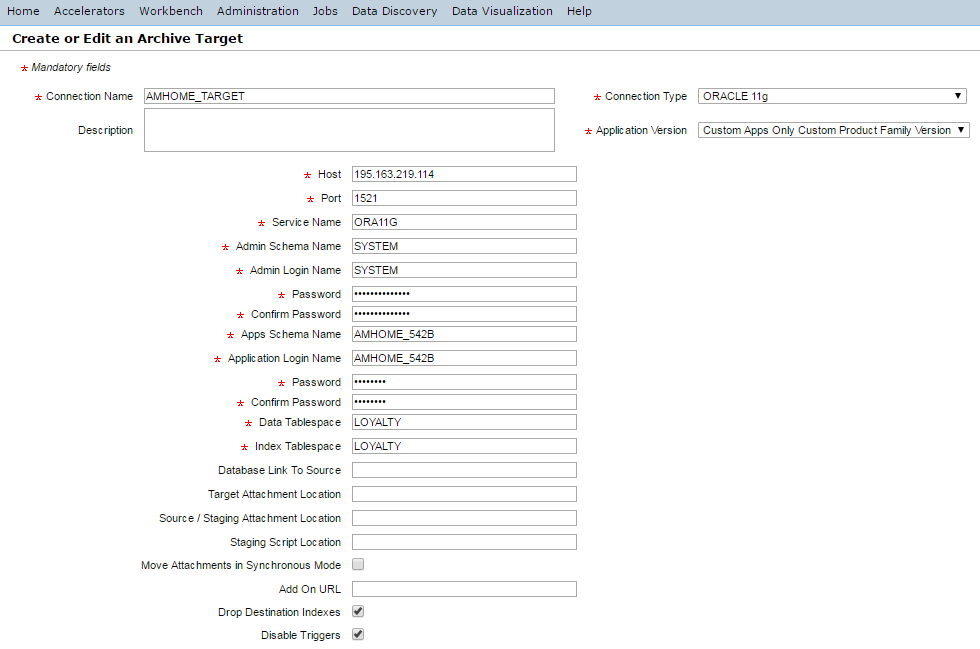
Task: Open the Accelerators menu
Action: tap(89, 11)
